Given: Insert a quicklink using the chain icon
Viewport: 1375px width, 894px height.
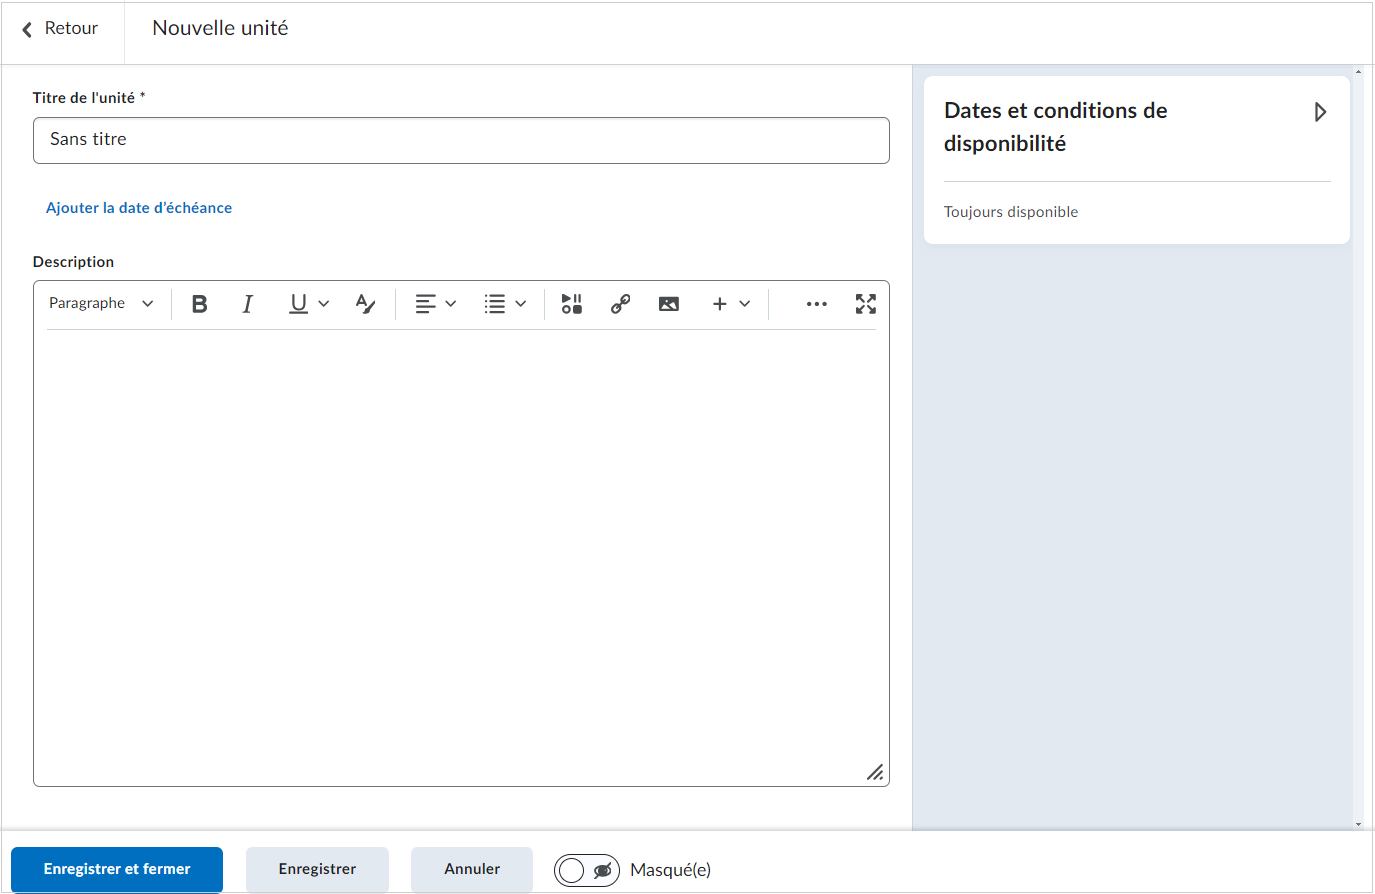Looking at the screenshot, I should [x=620, y=304].
